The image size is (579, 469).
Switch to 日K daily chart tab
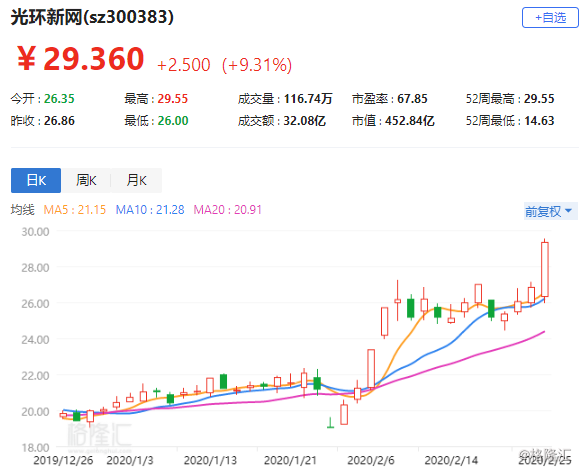click(x=36, y=180)
